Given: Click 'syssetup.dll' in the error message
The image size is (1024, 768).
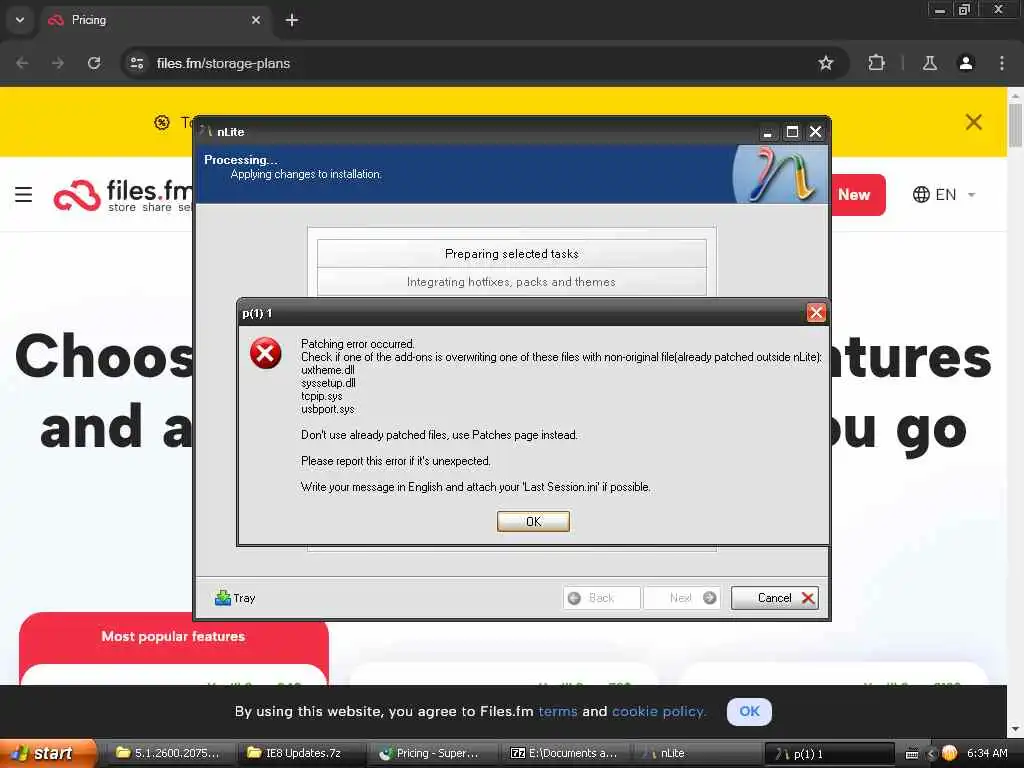Looking at the screenshot, I should pos(328,383).
